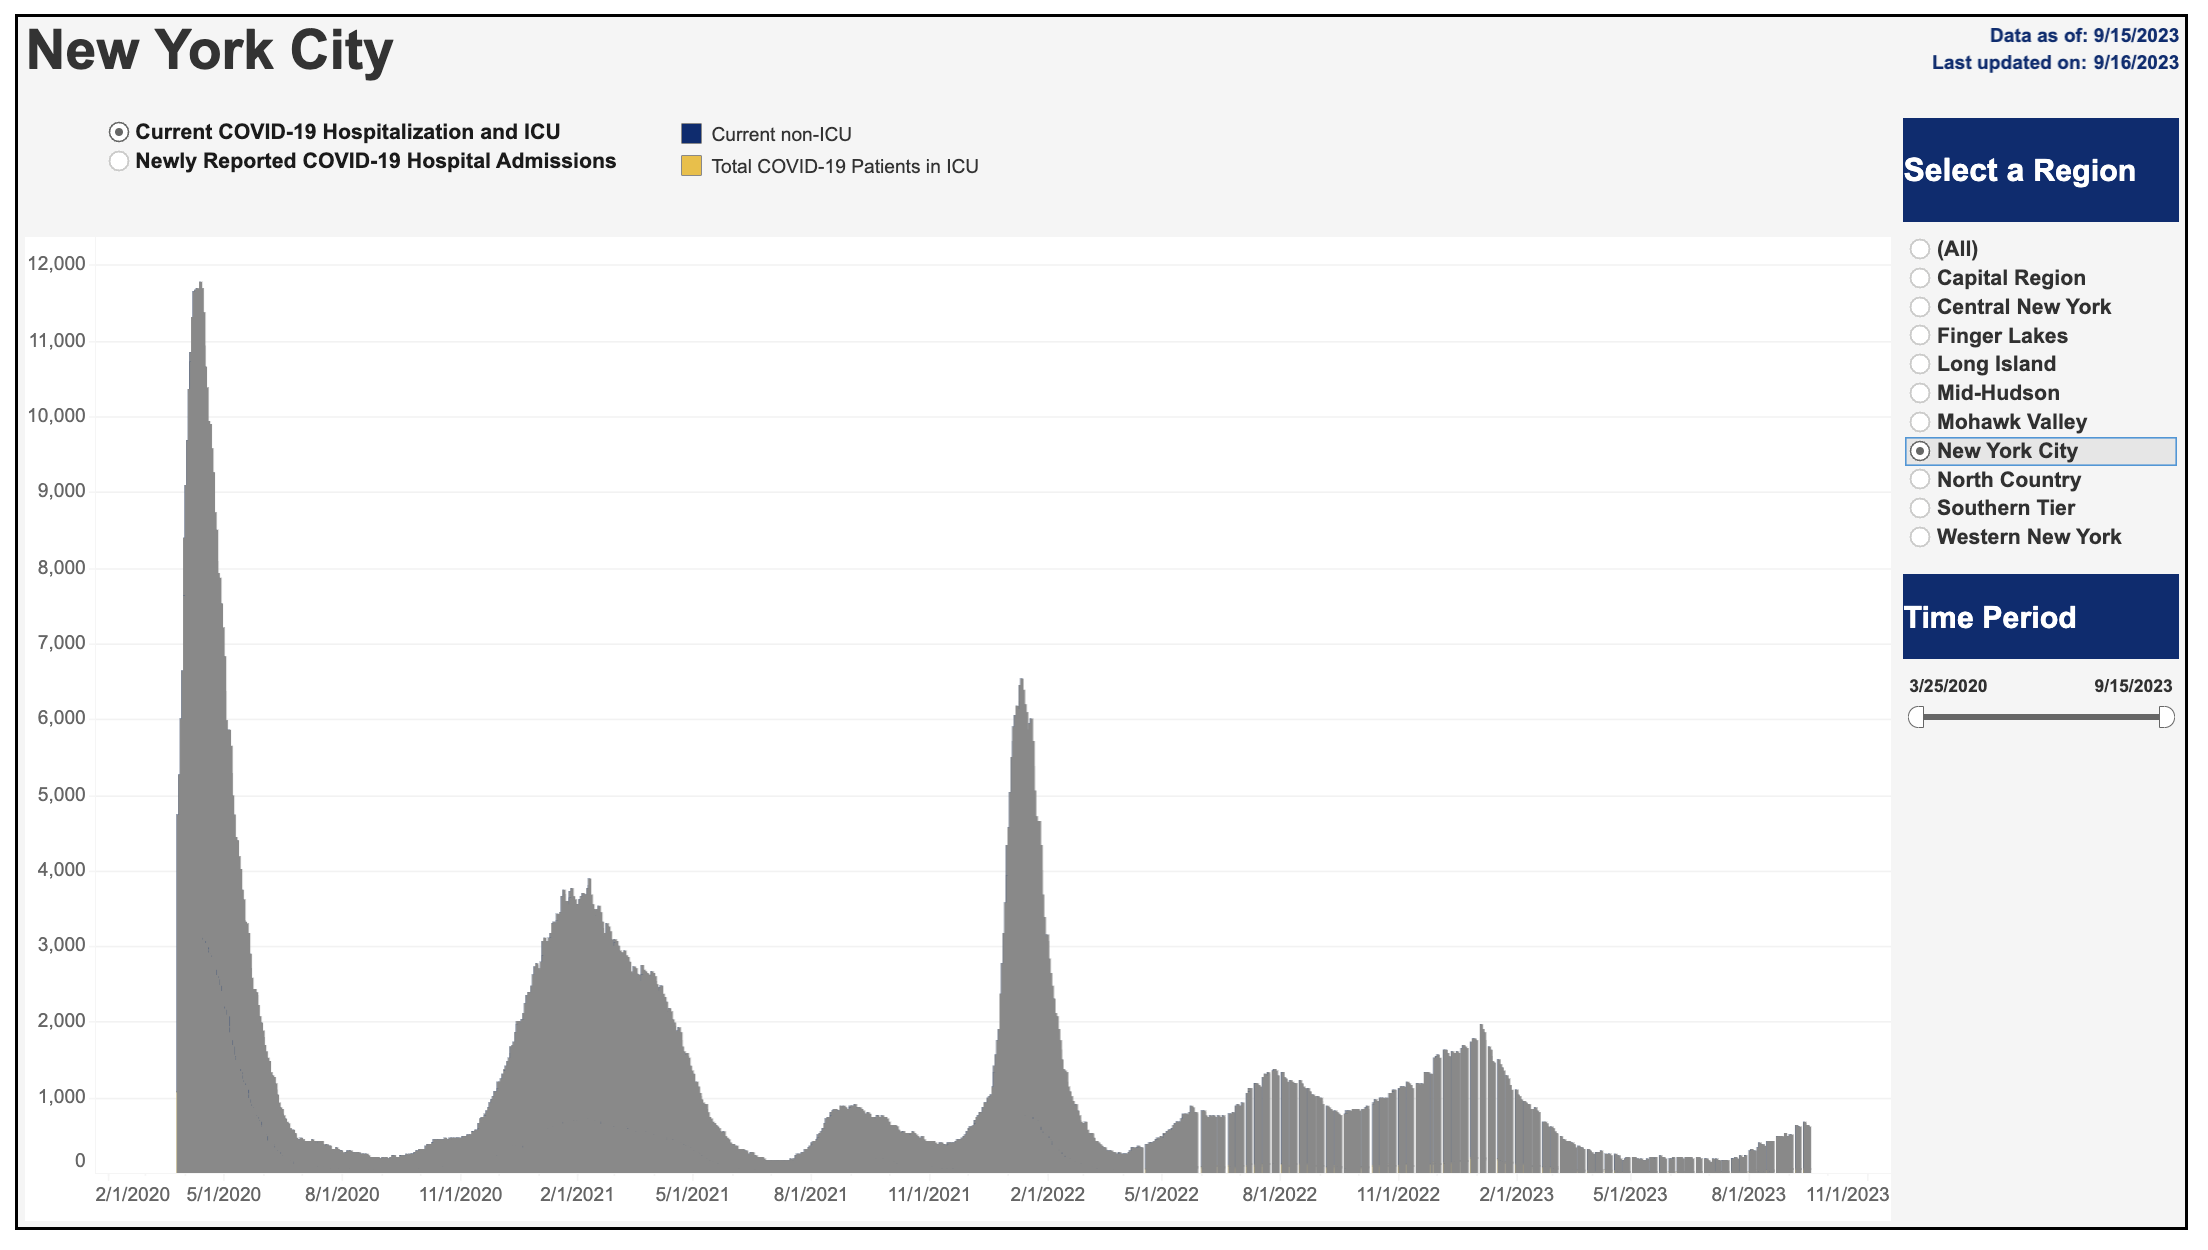Click the 12,000 y-axis label

pyautogui.click(x=57, y=264)
